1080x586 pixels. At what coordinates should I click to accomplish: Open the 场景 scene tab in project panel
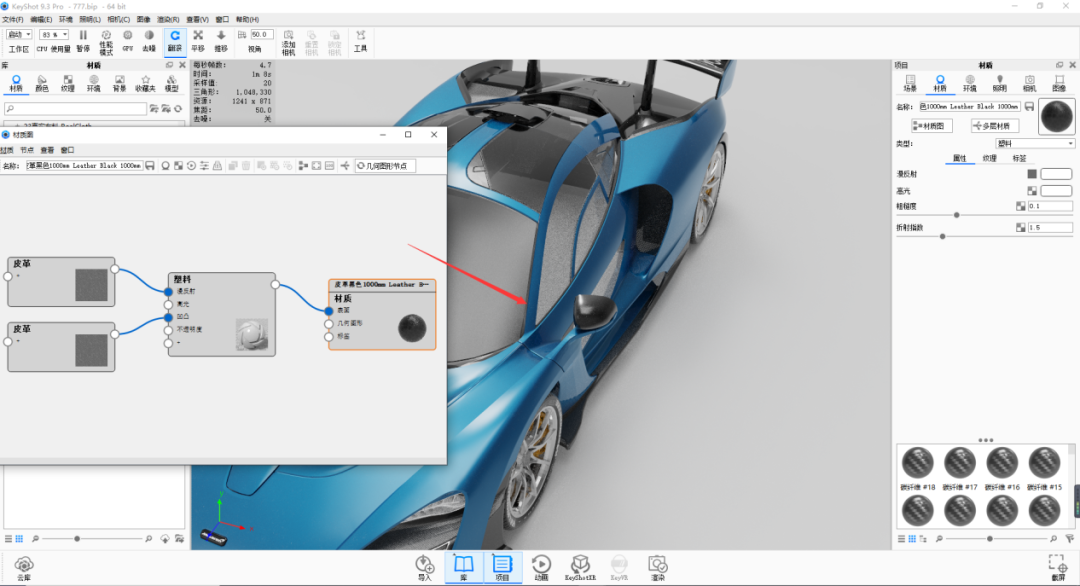click(x=910, y=83)
